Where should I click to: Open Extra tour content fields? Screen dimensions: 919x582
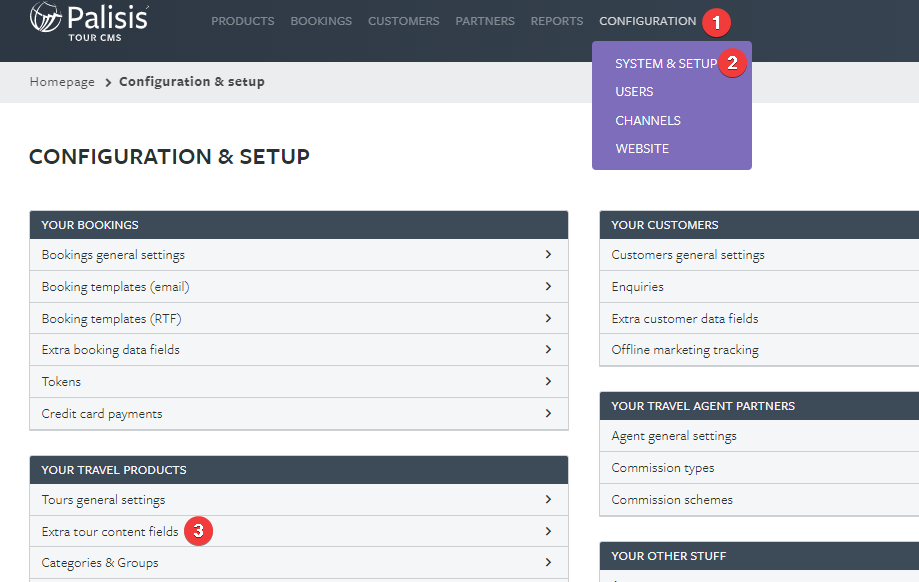click(x=299, y=532)
